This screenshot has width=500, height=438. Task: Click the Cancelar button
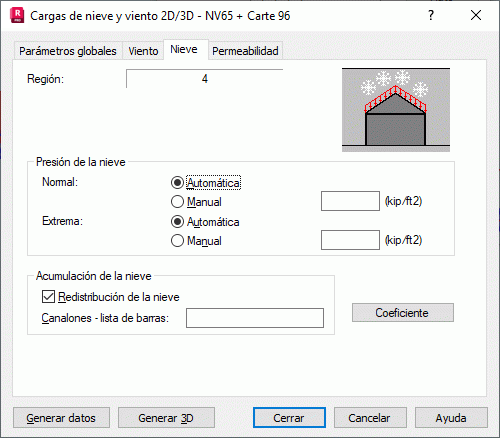[370, 418]
